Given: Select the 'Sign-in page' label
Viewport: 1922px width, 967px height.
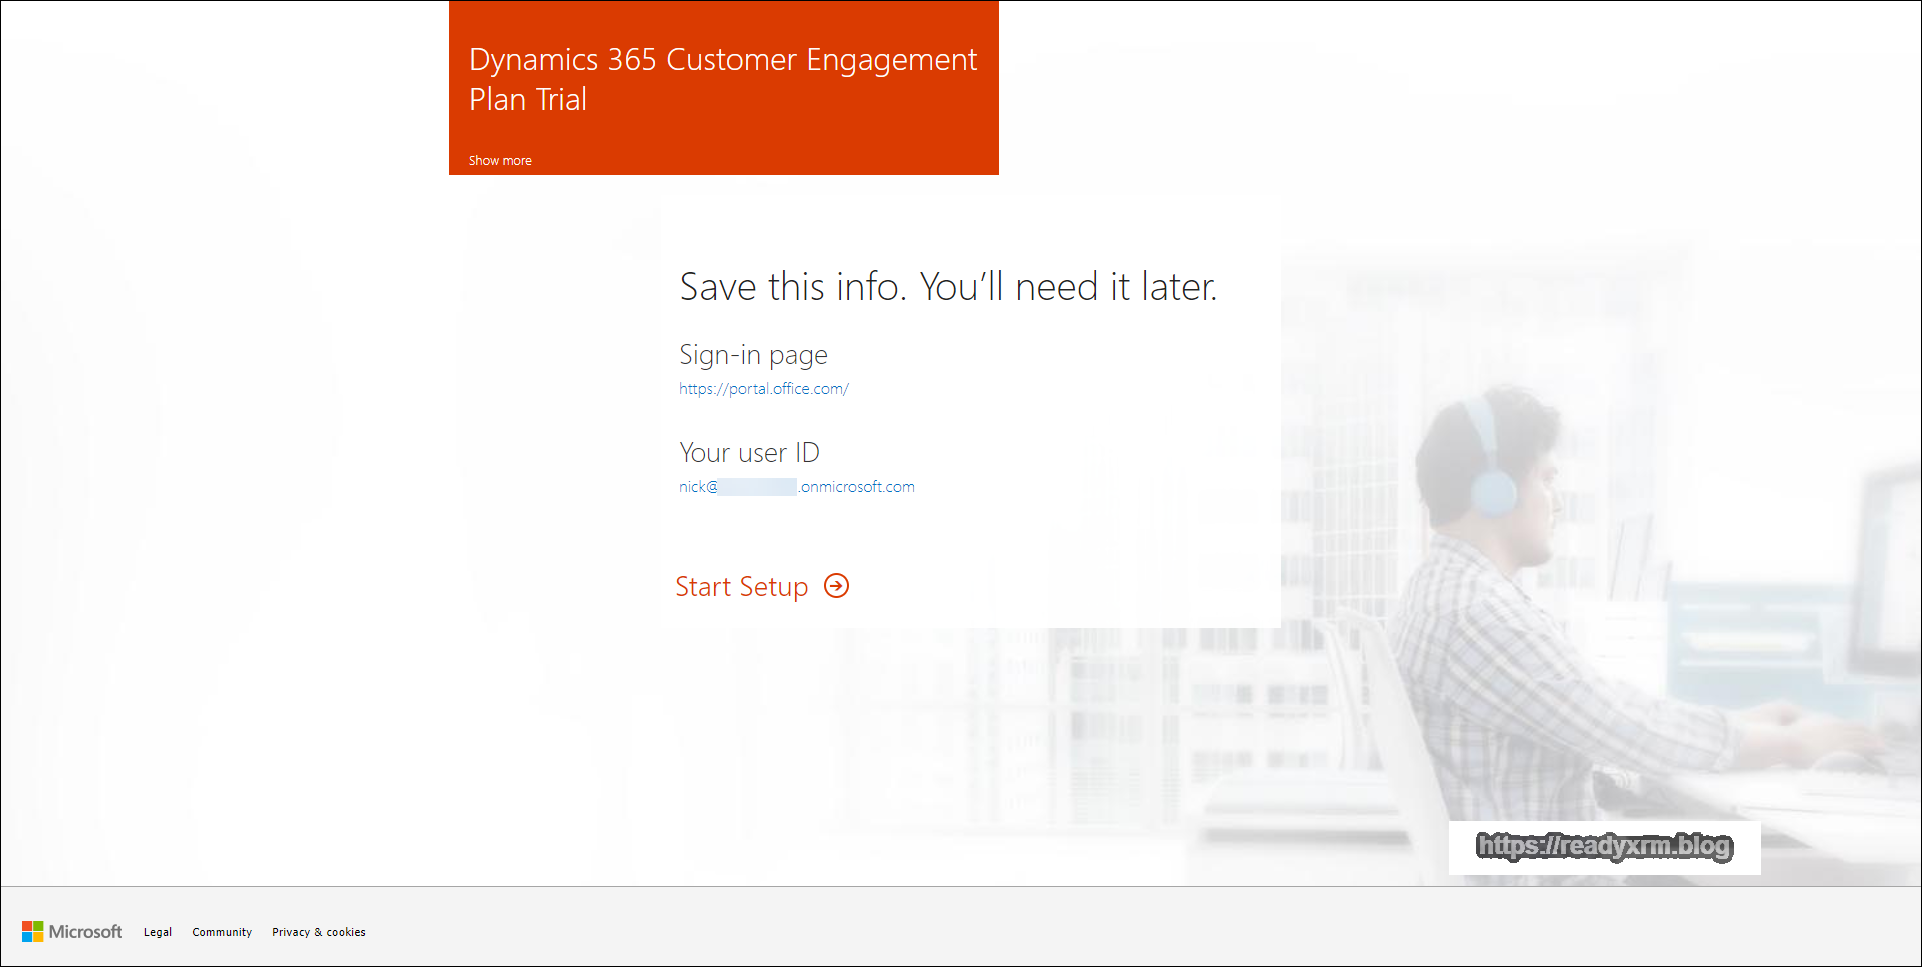Looking at the screenshot, I should [x=753, y=355].
